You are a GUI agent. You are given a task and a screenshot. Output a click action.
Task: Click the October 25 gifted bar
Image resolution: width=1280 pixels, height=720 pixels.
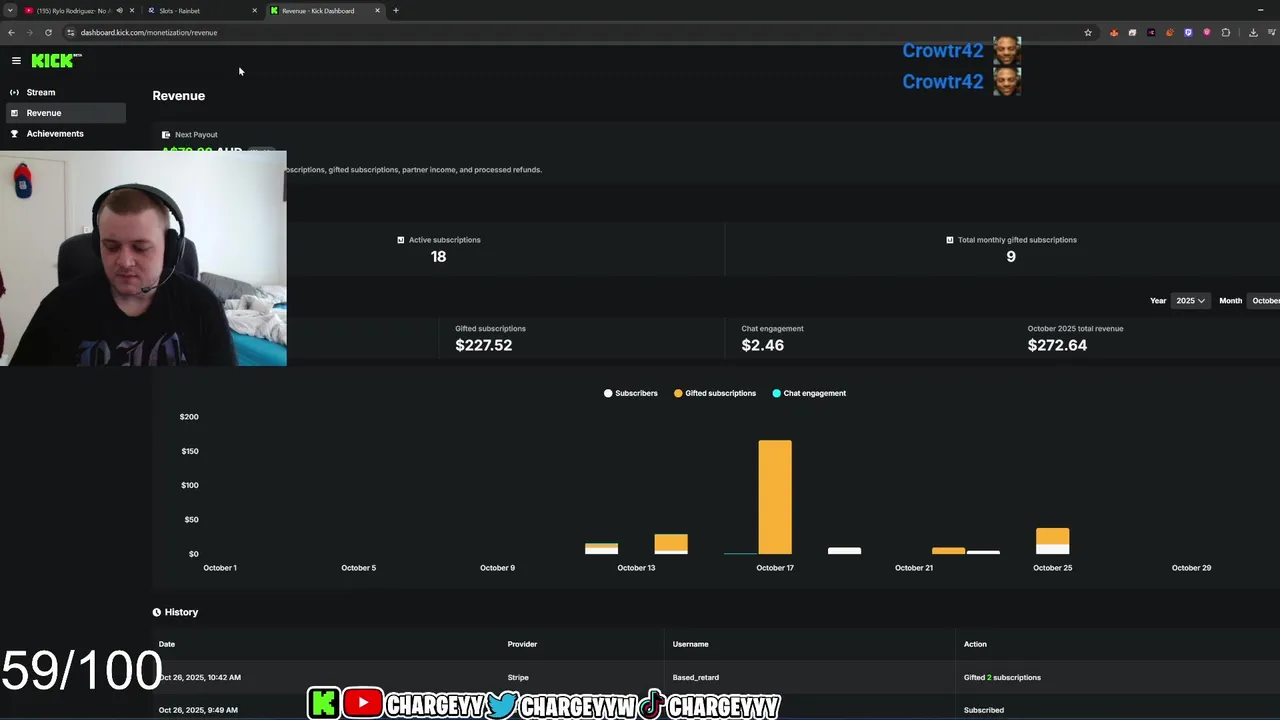tap(1052, 536)
